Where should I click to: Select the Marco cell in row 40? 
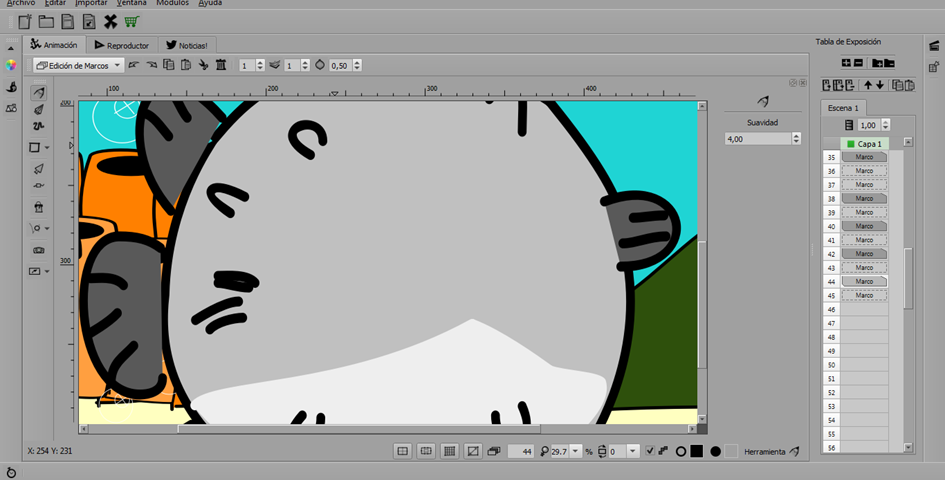864,226
